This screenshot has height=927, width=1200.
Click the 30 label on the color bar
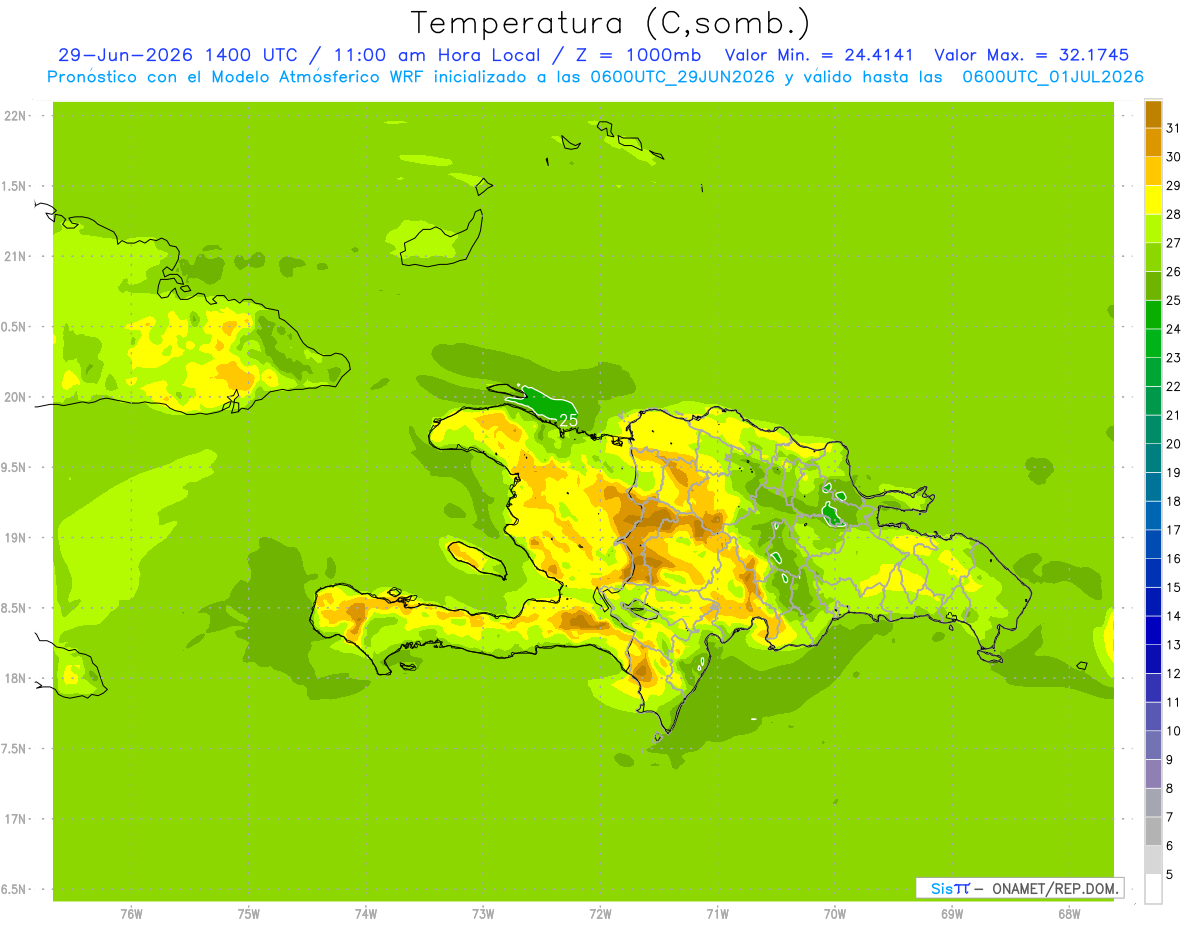(x=1174, y=157)
